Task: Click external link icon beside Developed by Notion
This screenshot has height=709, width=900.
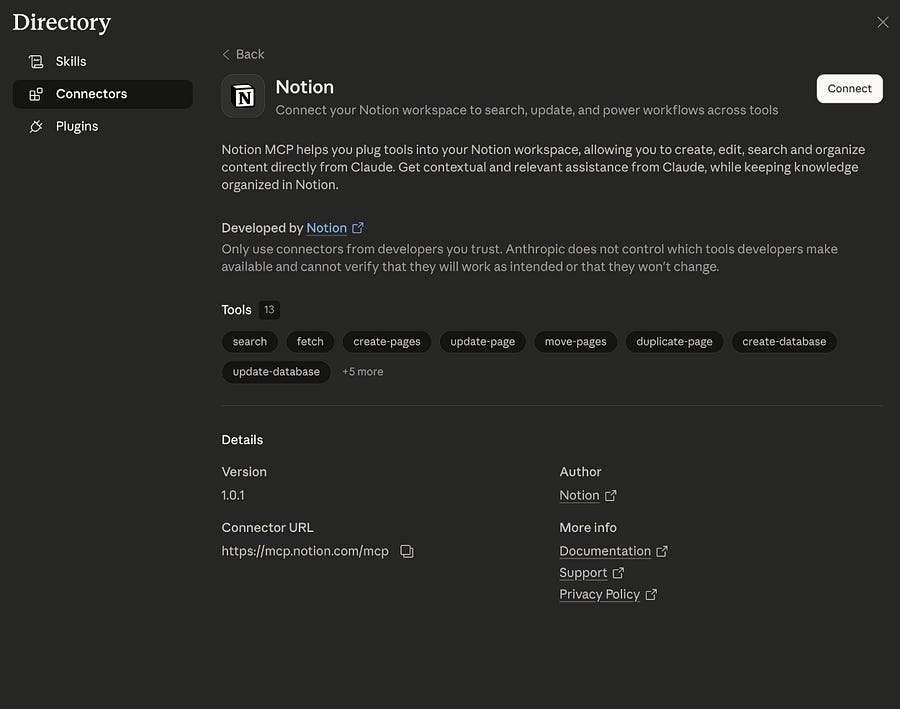Action: pyautogui.click(x=358, y=228)
